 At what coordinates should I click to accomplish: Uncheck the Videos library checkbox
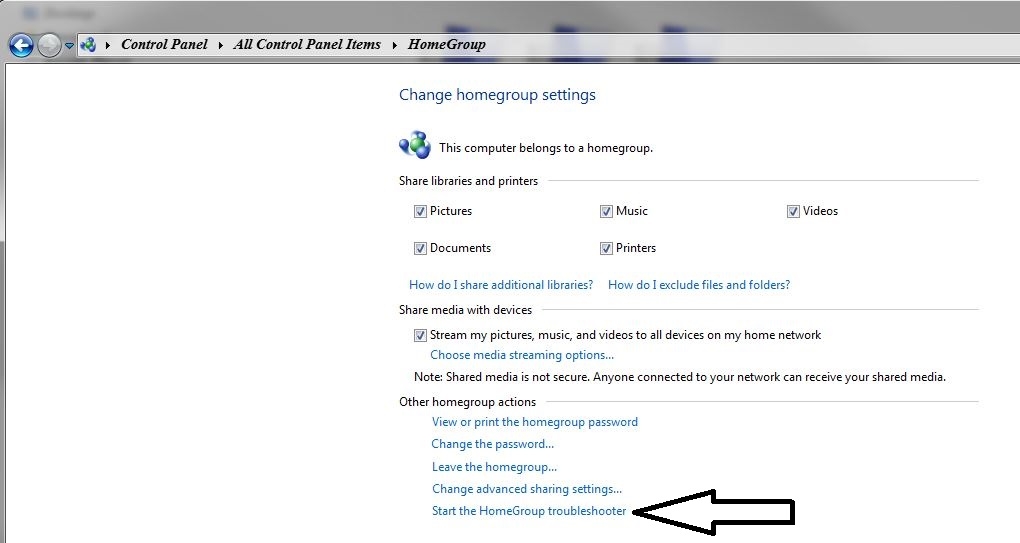tap(793, 211)
